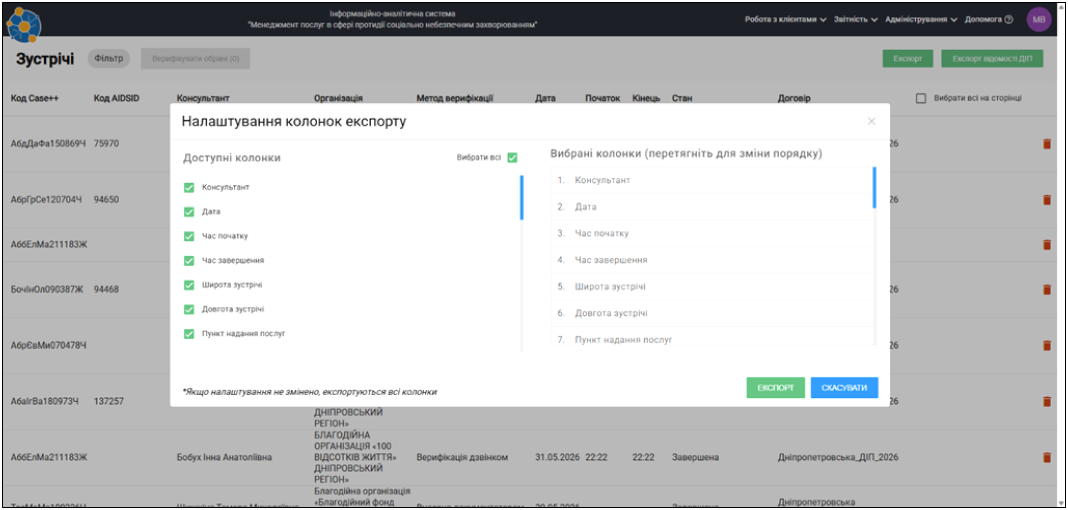The image size is (1068, 510).
Task: Uncheck the Час завершення column checkbox
Action: point(189,261)
